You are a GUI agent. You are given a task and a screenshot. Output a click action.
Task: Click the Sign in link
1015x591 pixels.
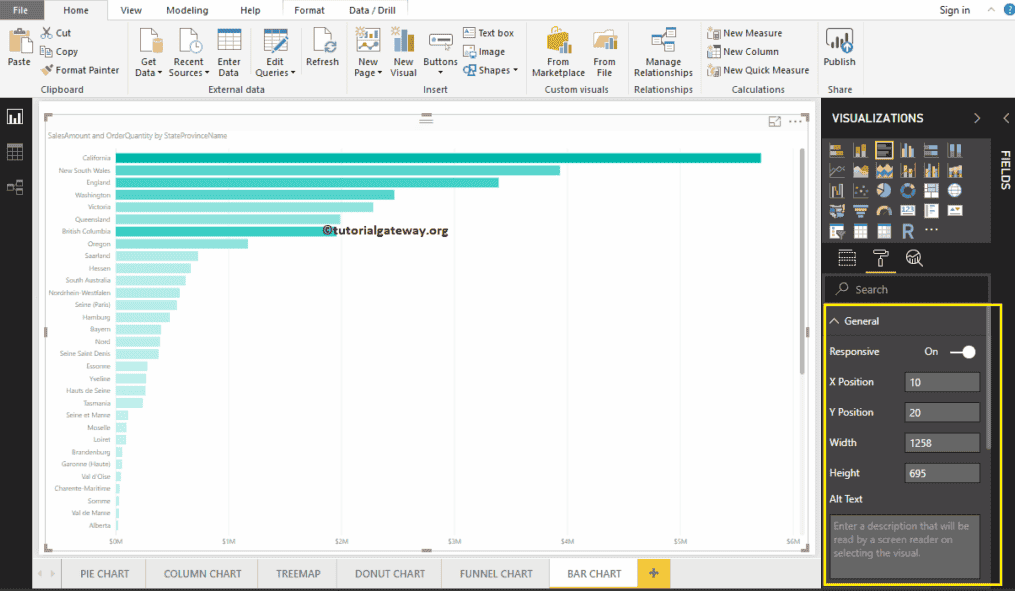coord(954,9)
